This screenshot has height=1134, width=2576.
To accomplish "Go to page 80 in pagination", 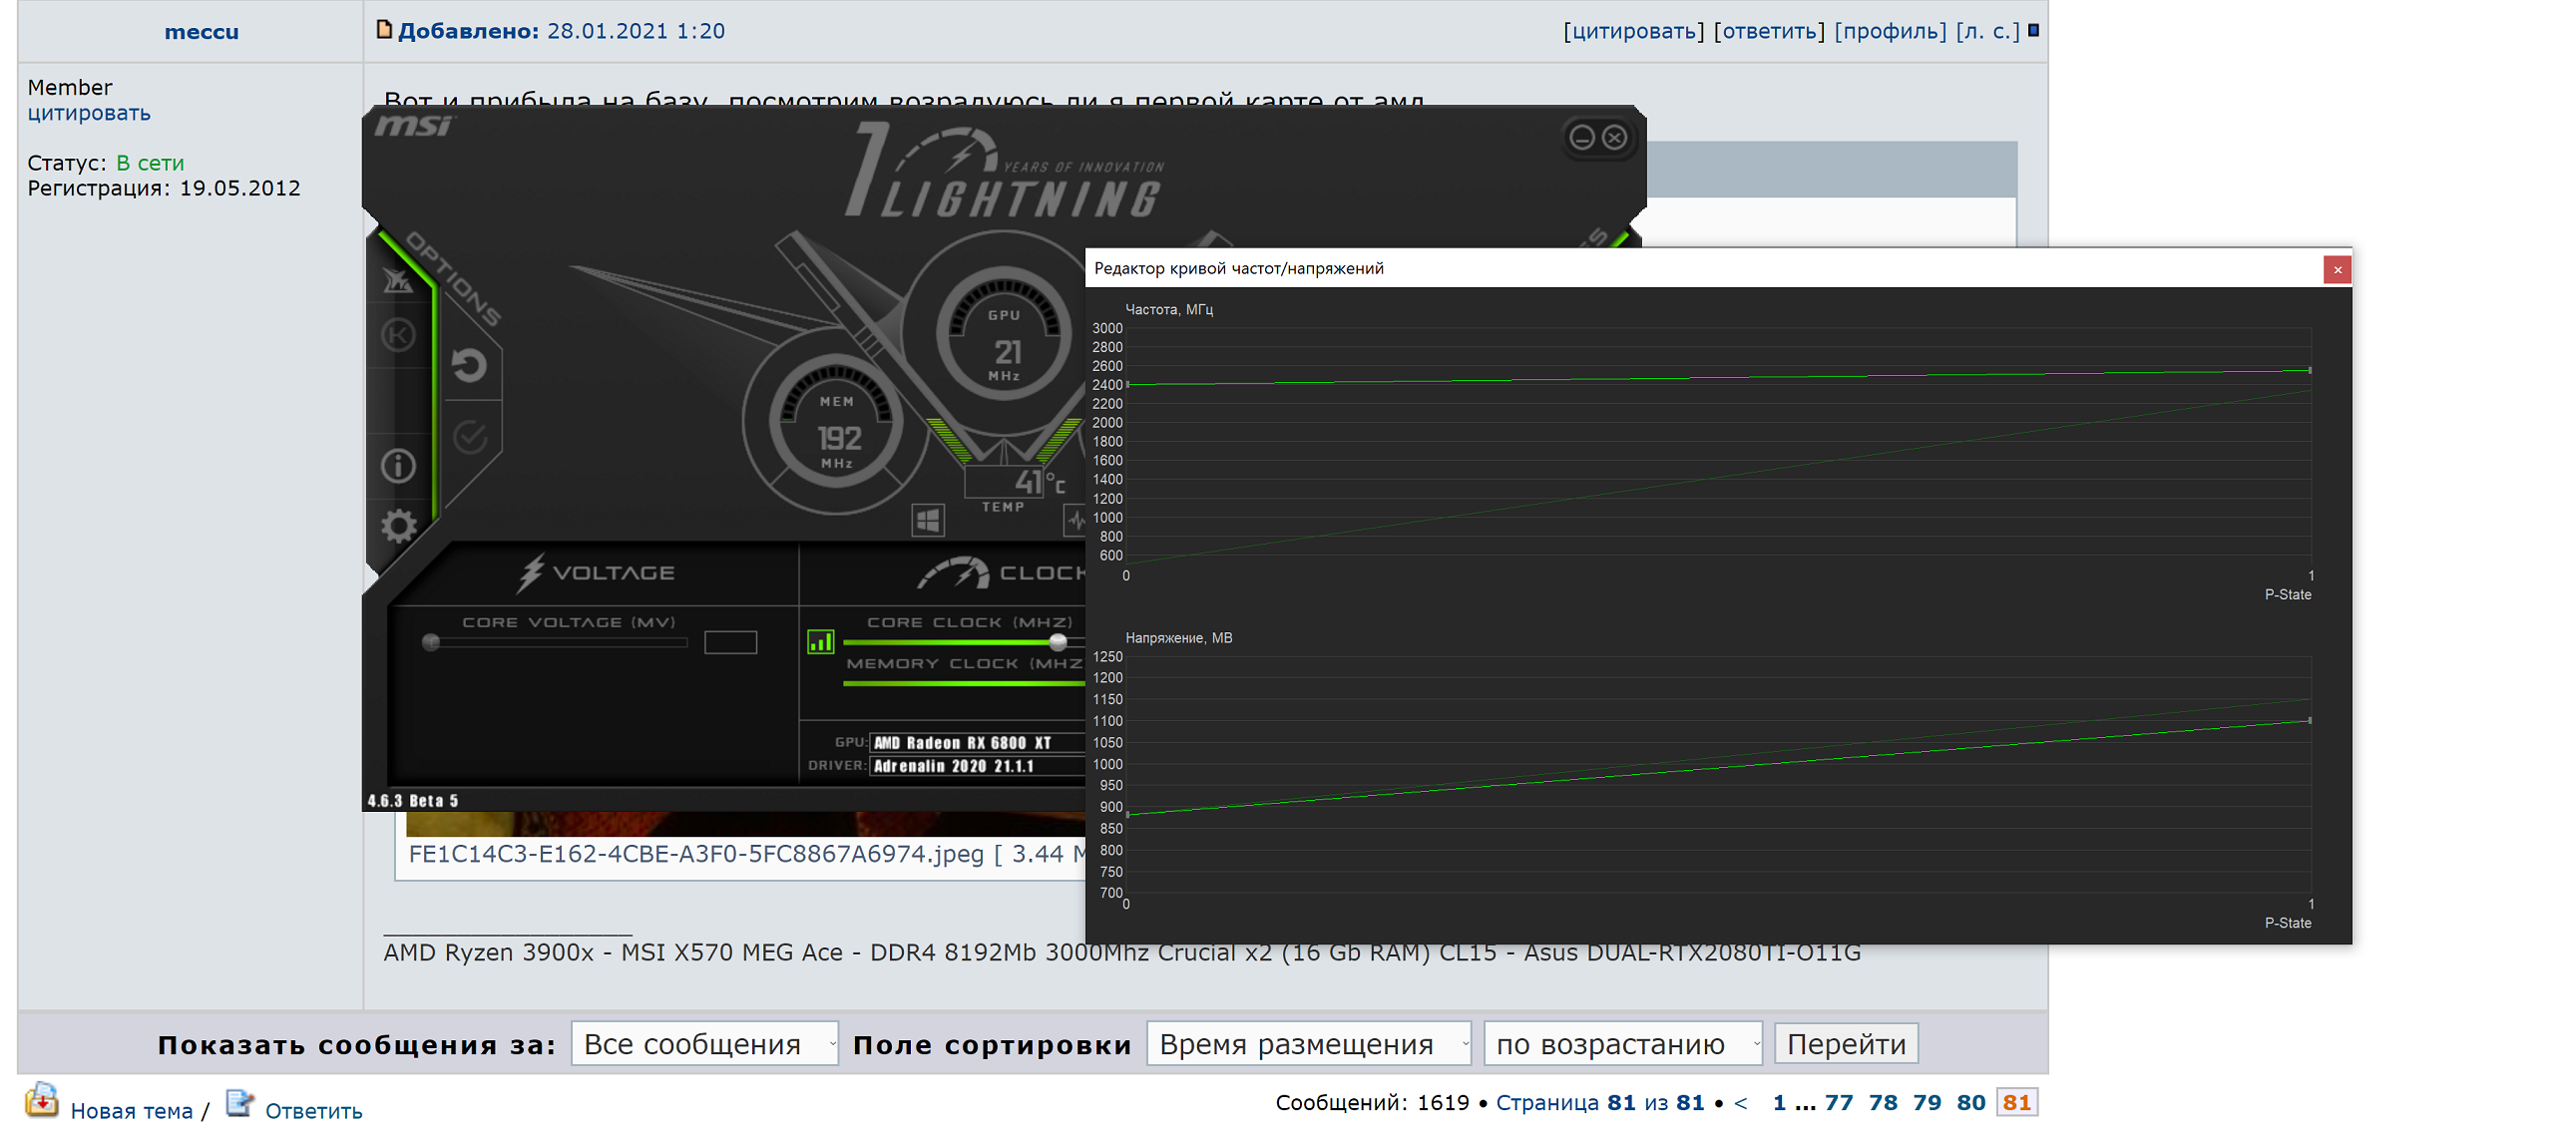I will pyautogui.click(x=1970, y=1102).
